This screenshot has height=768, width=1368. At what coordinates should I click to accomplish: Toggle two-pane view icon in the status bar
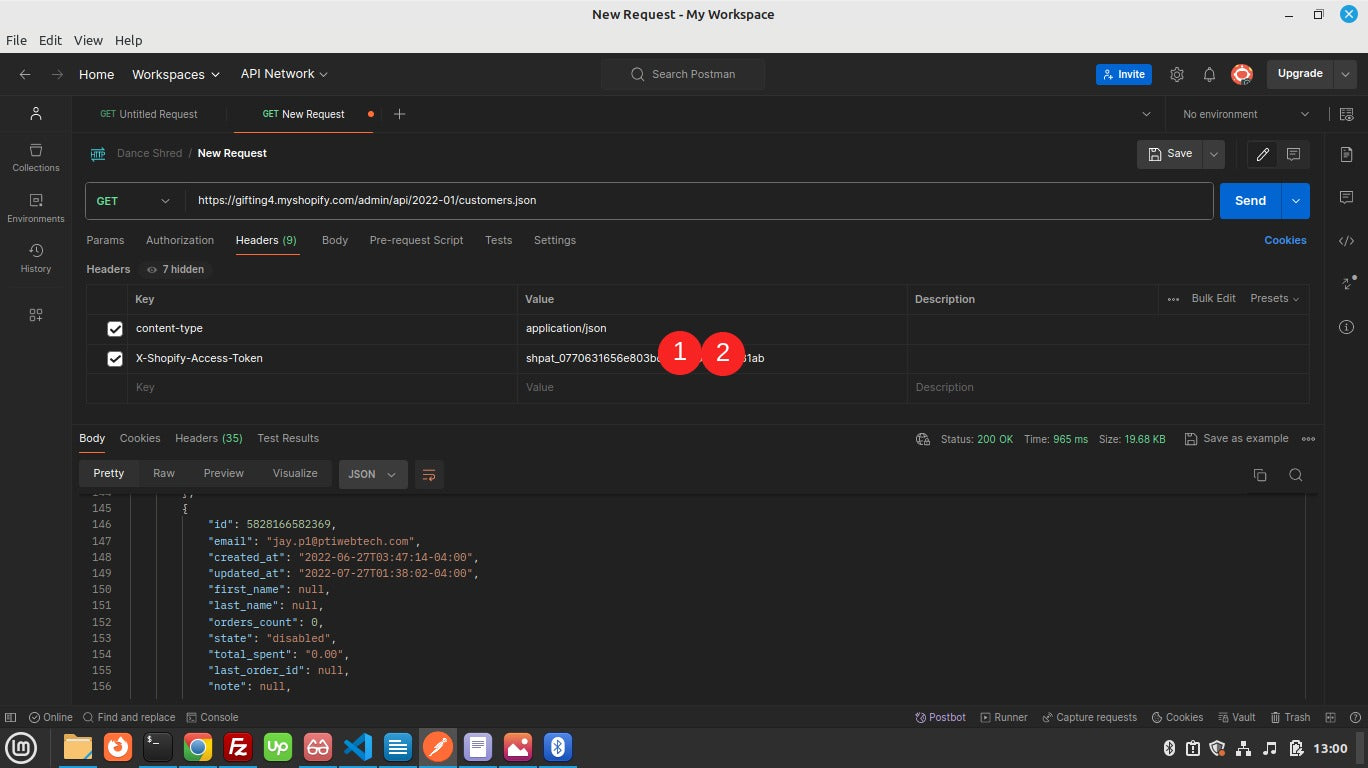[x=1330, y=717]
